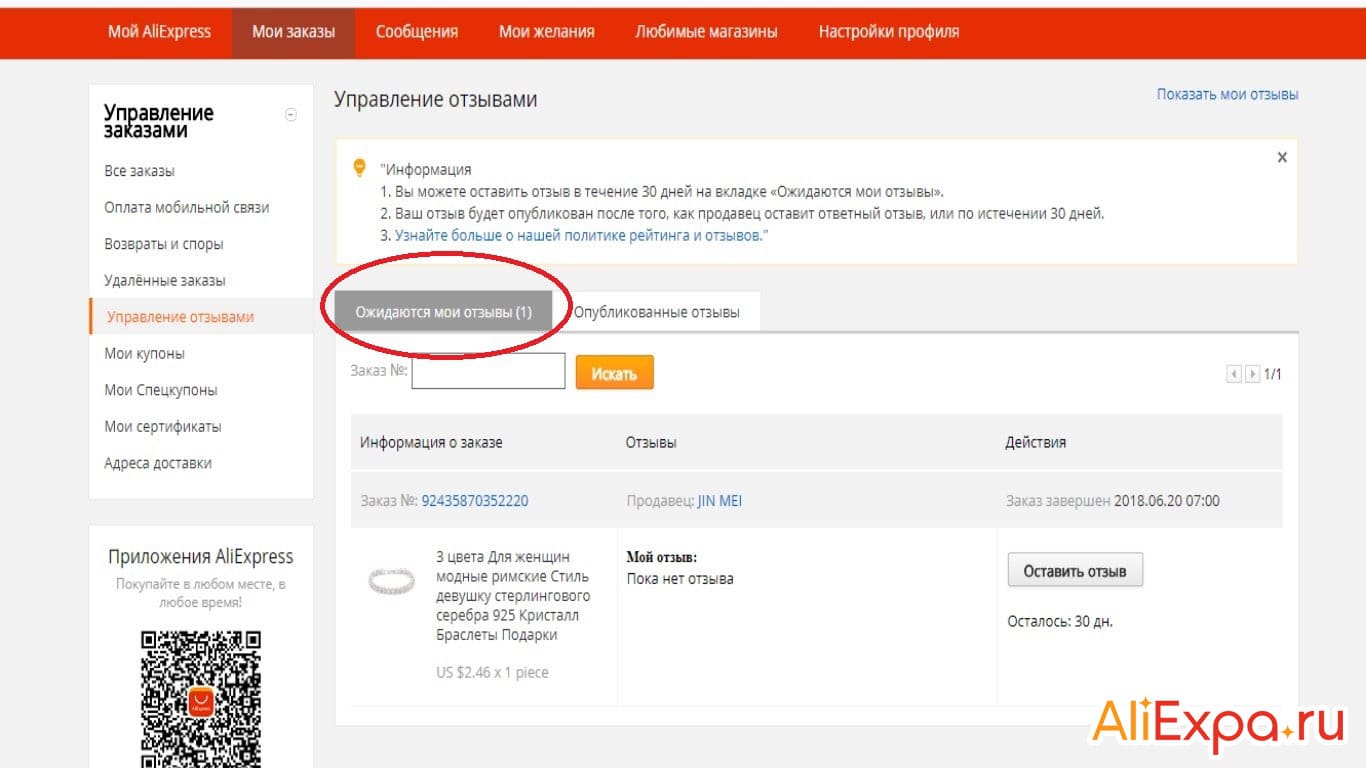The image size is (1366, 768).
Task: Click the Заказ завершен 2018.06.20 07:00 text
Action: (x=1113, y=501)
